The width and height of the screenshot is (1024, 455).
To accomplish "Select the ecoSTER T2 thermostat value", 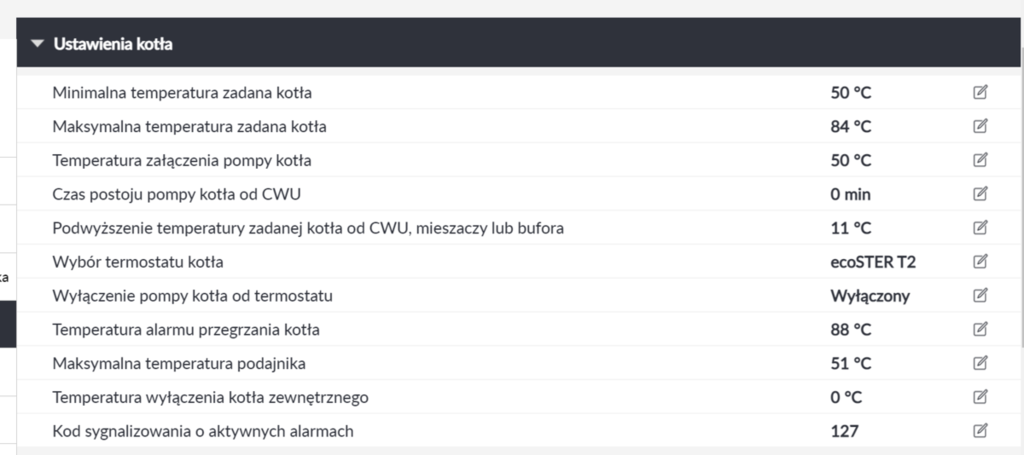I will (873, 262).
